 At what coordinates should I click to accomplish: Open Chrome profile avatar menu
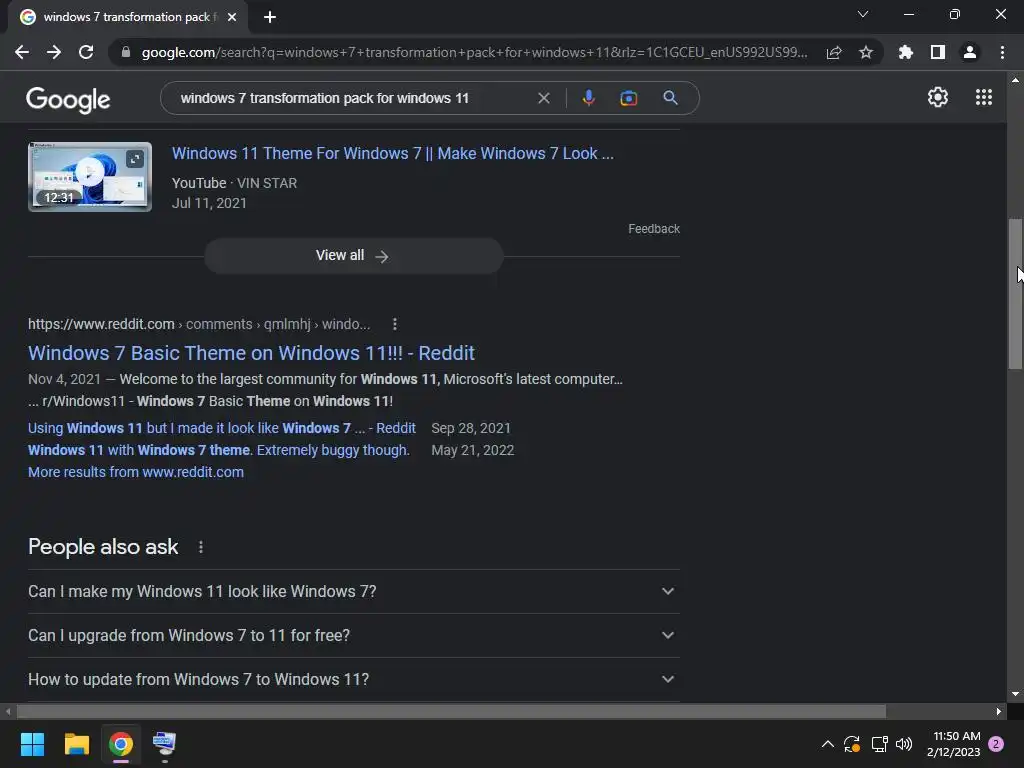[x=970, y=52]
